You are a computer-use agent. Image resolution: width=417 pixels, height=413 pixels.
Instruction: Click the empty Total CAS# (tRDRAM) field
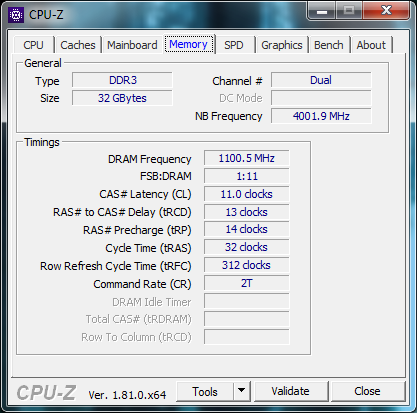tap(247, 319)
